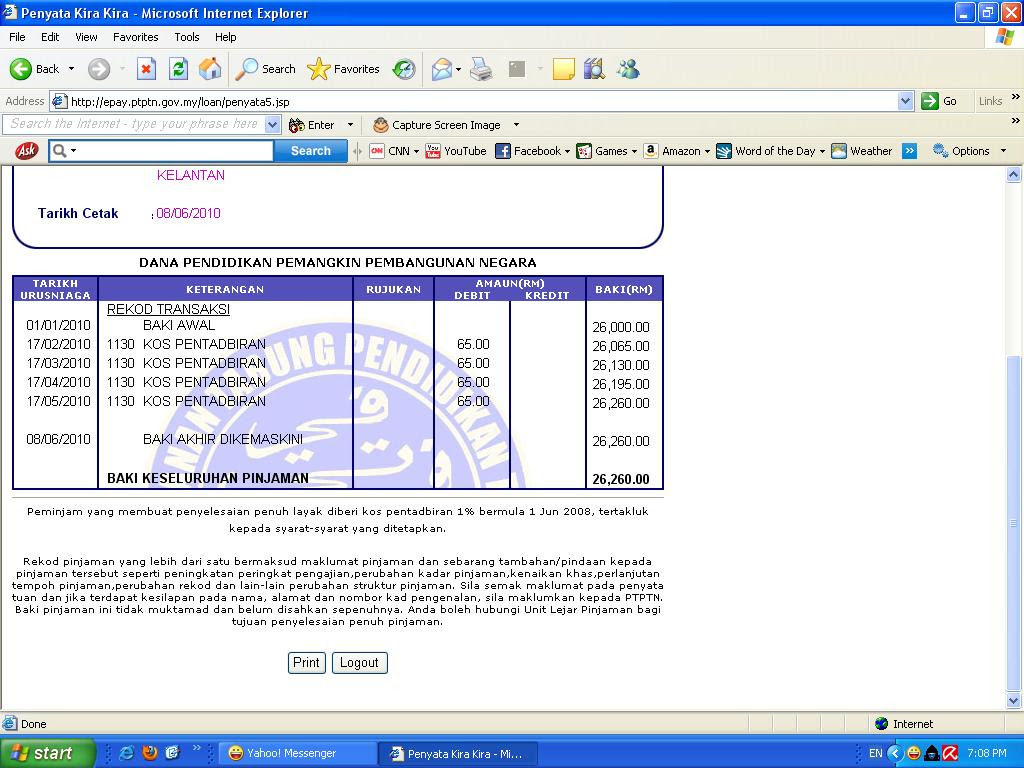
Task: Open the Weather toolbar shortcut
Action: 861,151
